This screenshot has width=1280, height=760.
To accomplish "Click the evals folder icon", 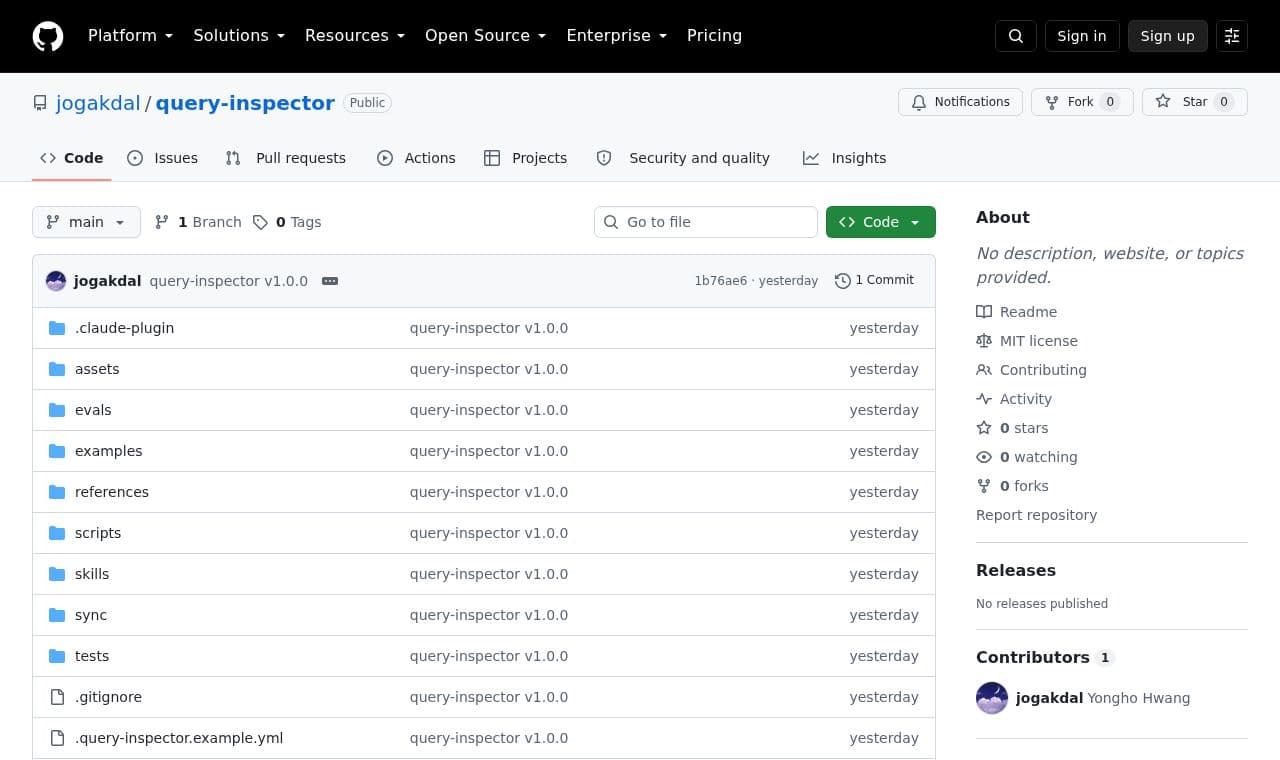I will [x=57, y=410].
